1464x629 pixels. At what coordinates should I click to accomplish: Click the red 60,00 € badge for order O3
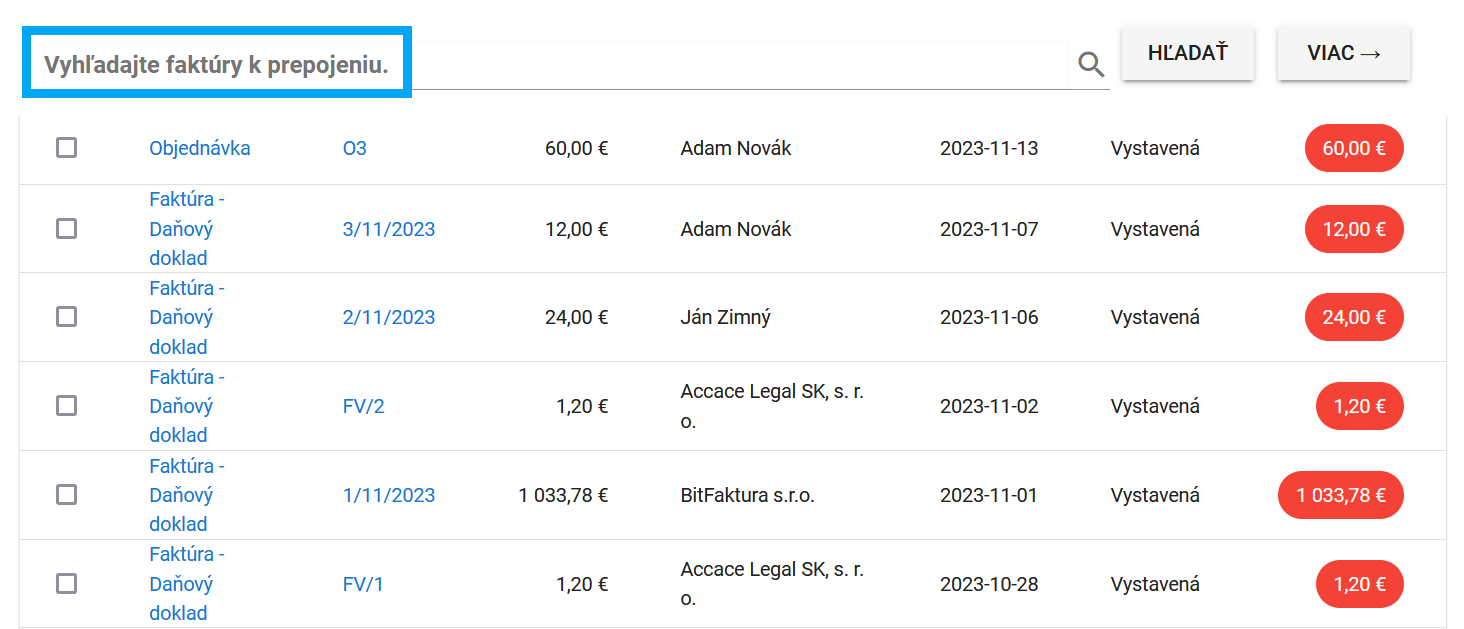point(1353,148)
